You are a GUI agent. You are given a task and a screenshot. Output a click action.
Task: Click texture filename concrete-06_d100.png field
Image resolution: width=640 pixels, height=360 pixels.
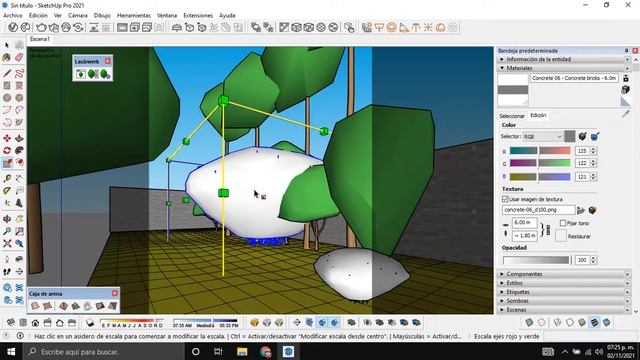538,210
